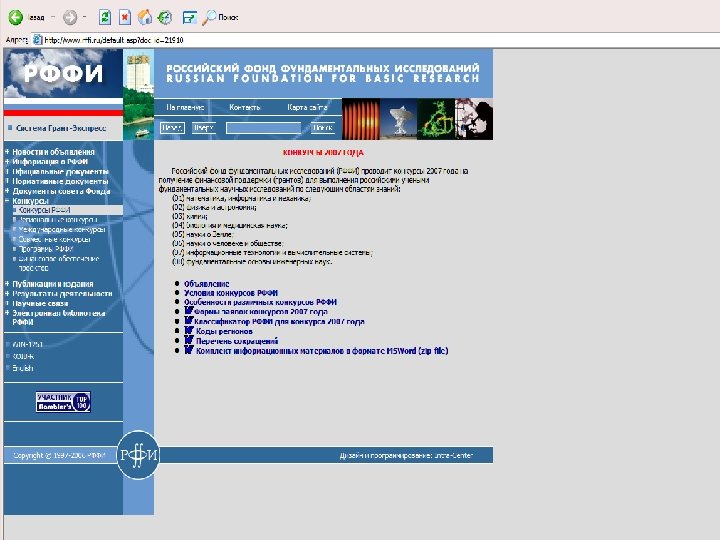Click the toolbar icon left of the magnifier
This screenshot has width=720, height=540.
pyautogui.click(x=189, y=17)
